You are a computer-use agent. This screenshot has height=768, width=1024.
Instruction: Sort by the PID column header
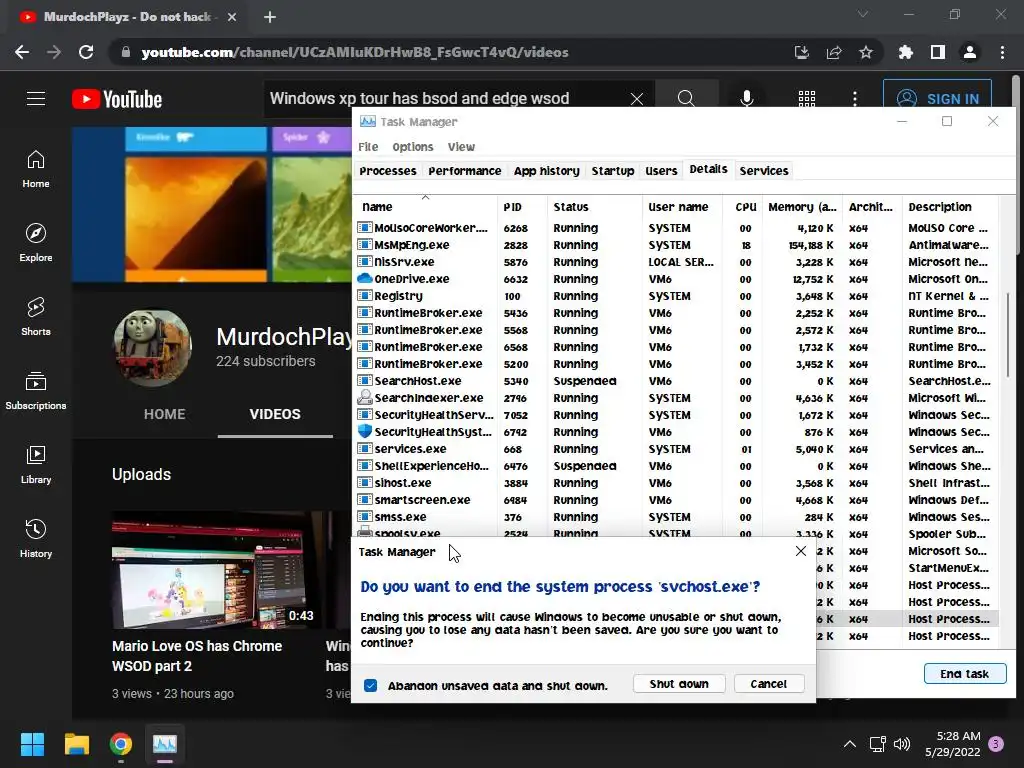pyautogui.click(x=522, y=206)
